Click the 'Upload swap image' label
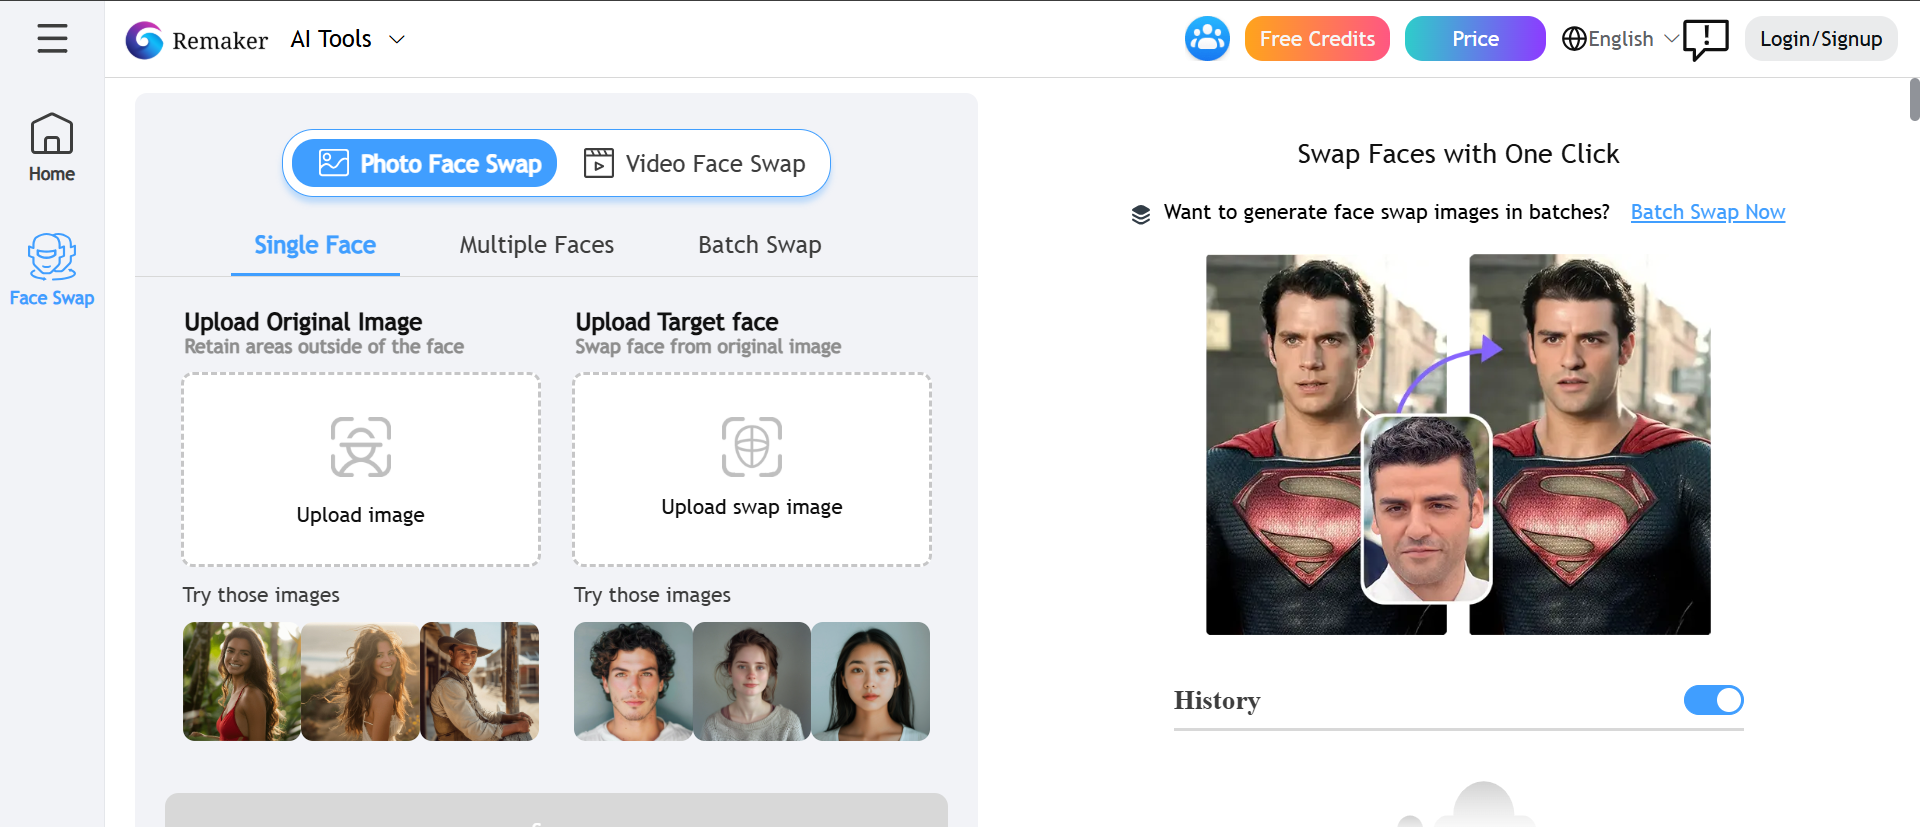Screen dimensions: 1920x827 pyautogui.click(x=752, y=507)
